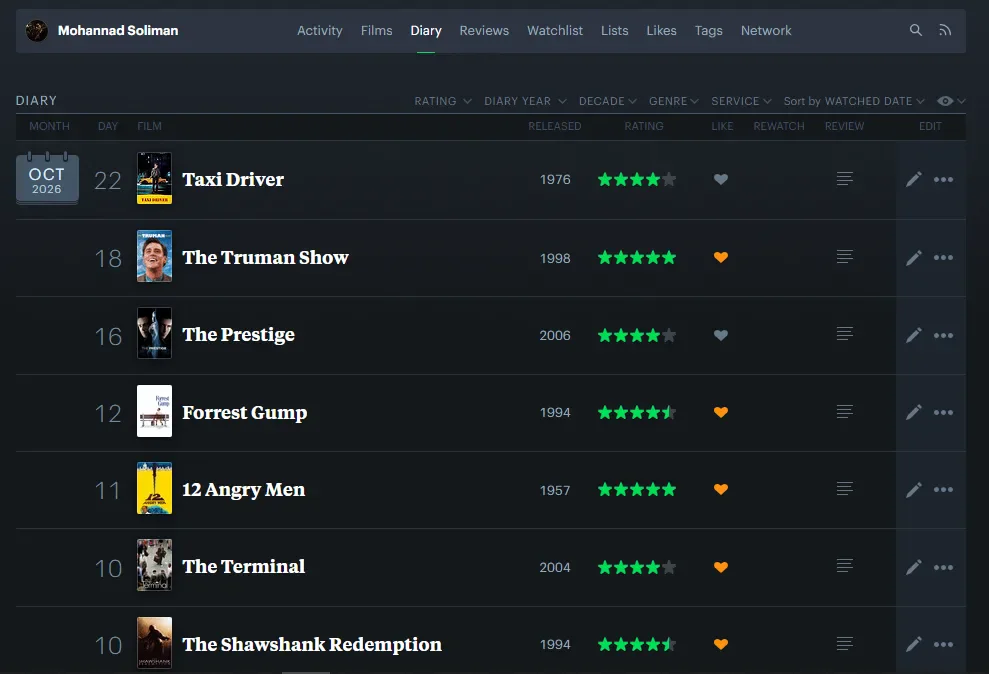Open more options for The Terminal
Viewport: 989px width, 674px height.
[x=944, y=567]
